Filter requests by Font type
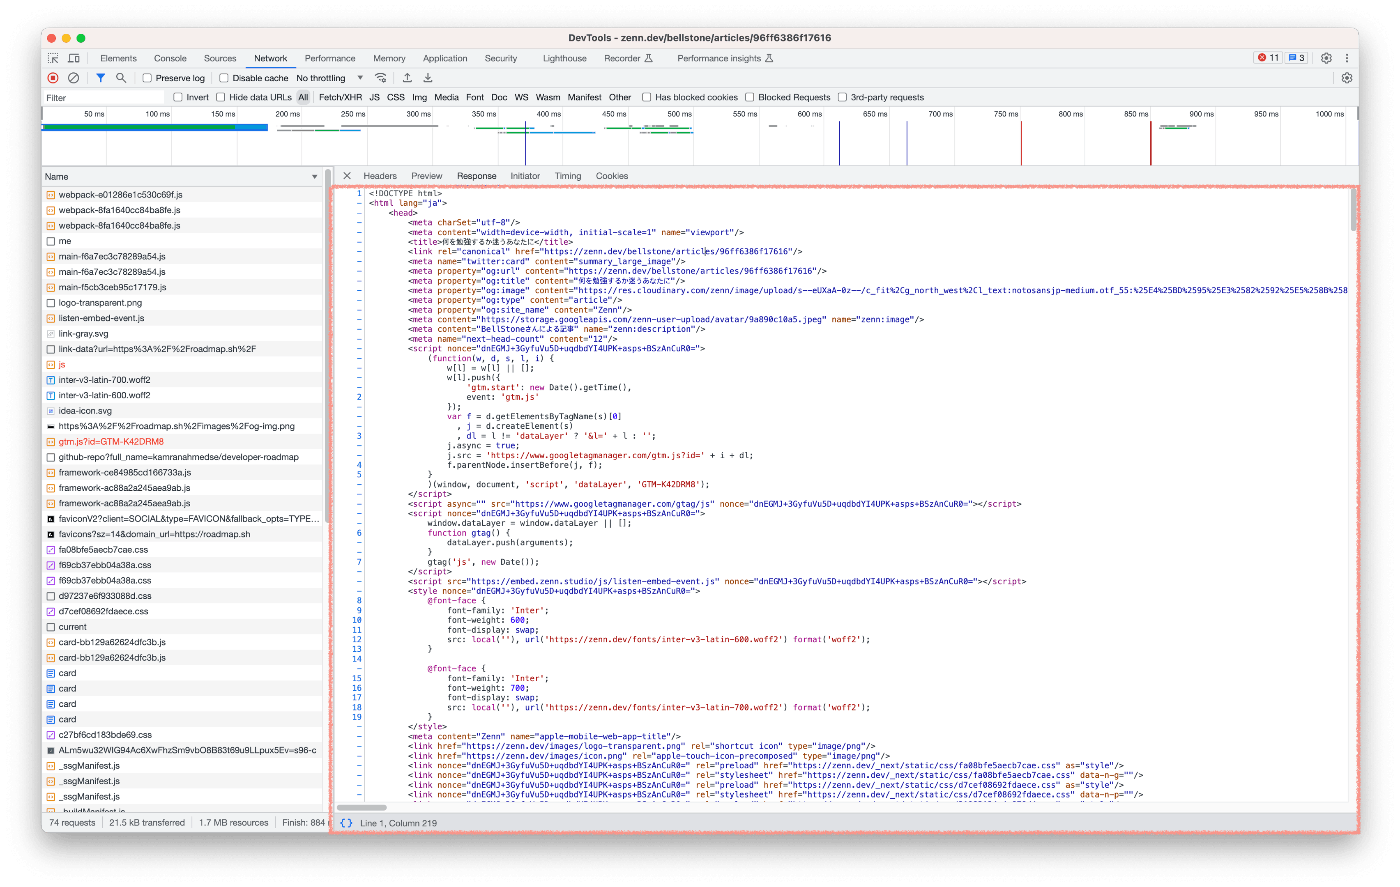 (x=475, y=98)
